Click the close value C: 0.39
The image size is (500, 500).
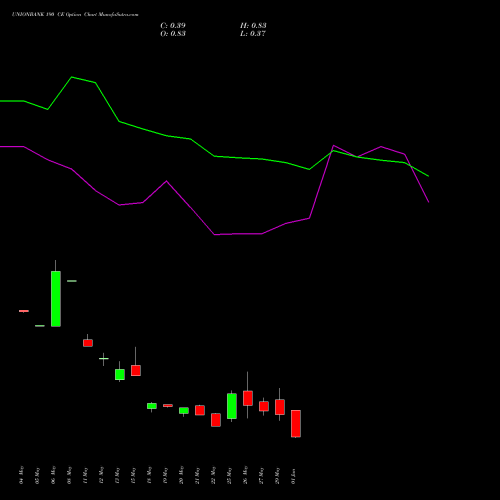pos(173,26)
